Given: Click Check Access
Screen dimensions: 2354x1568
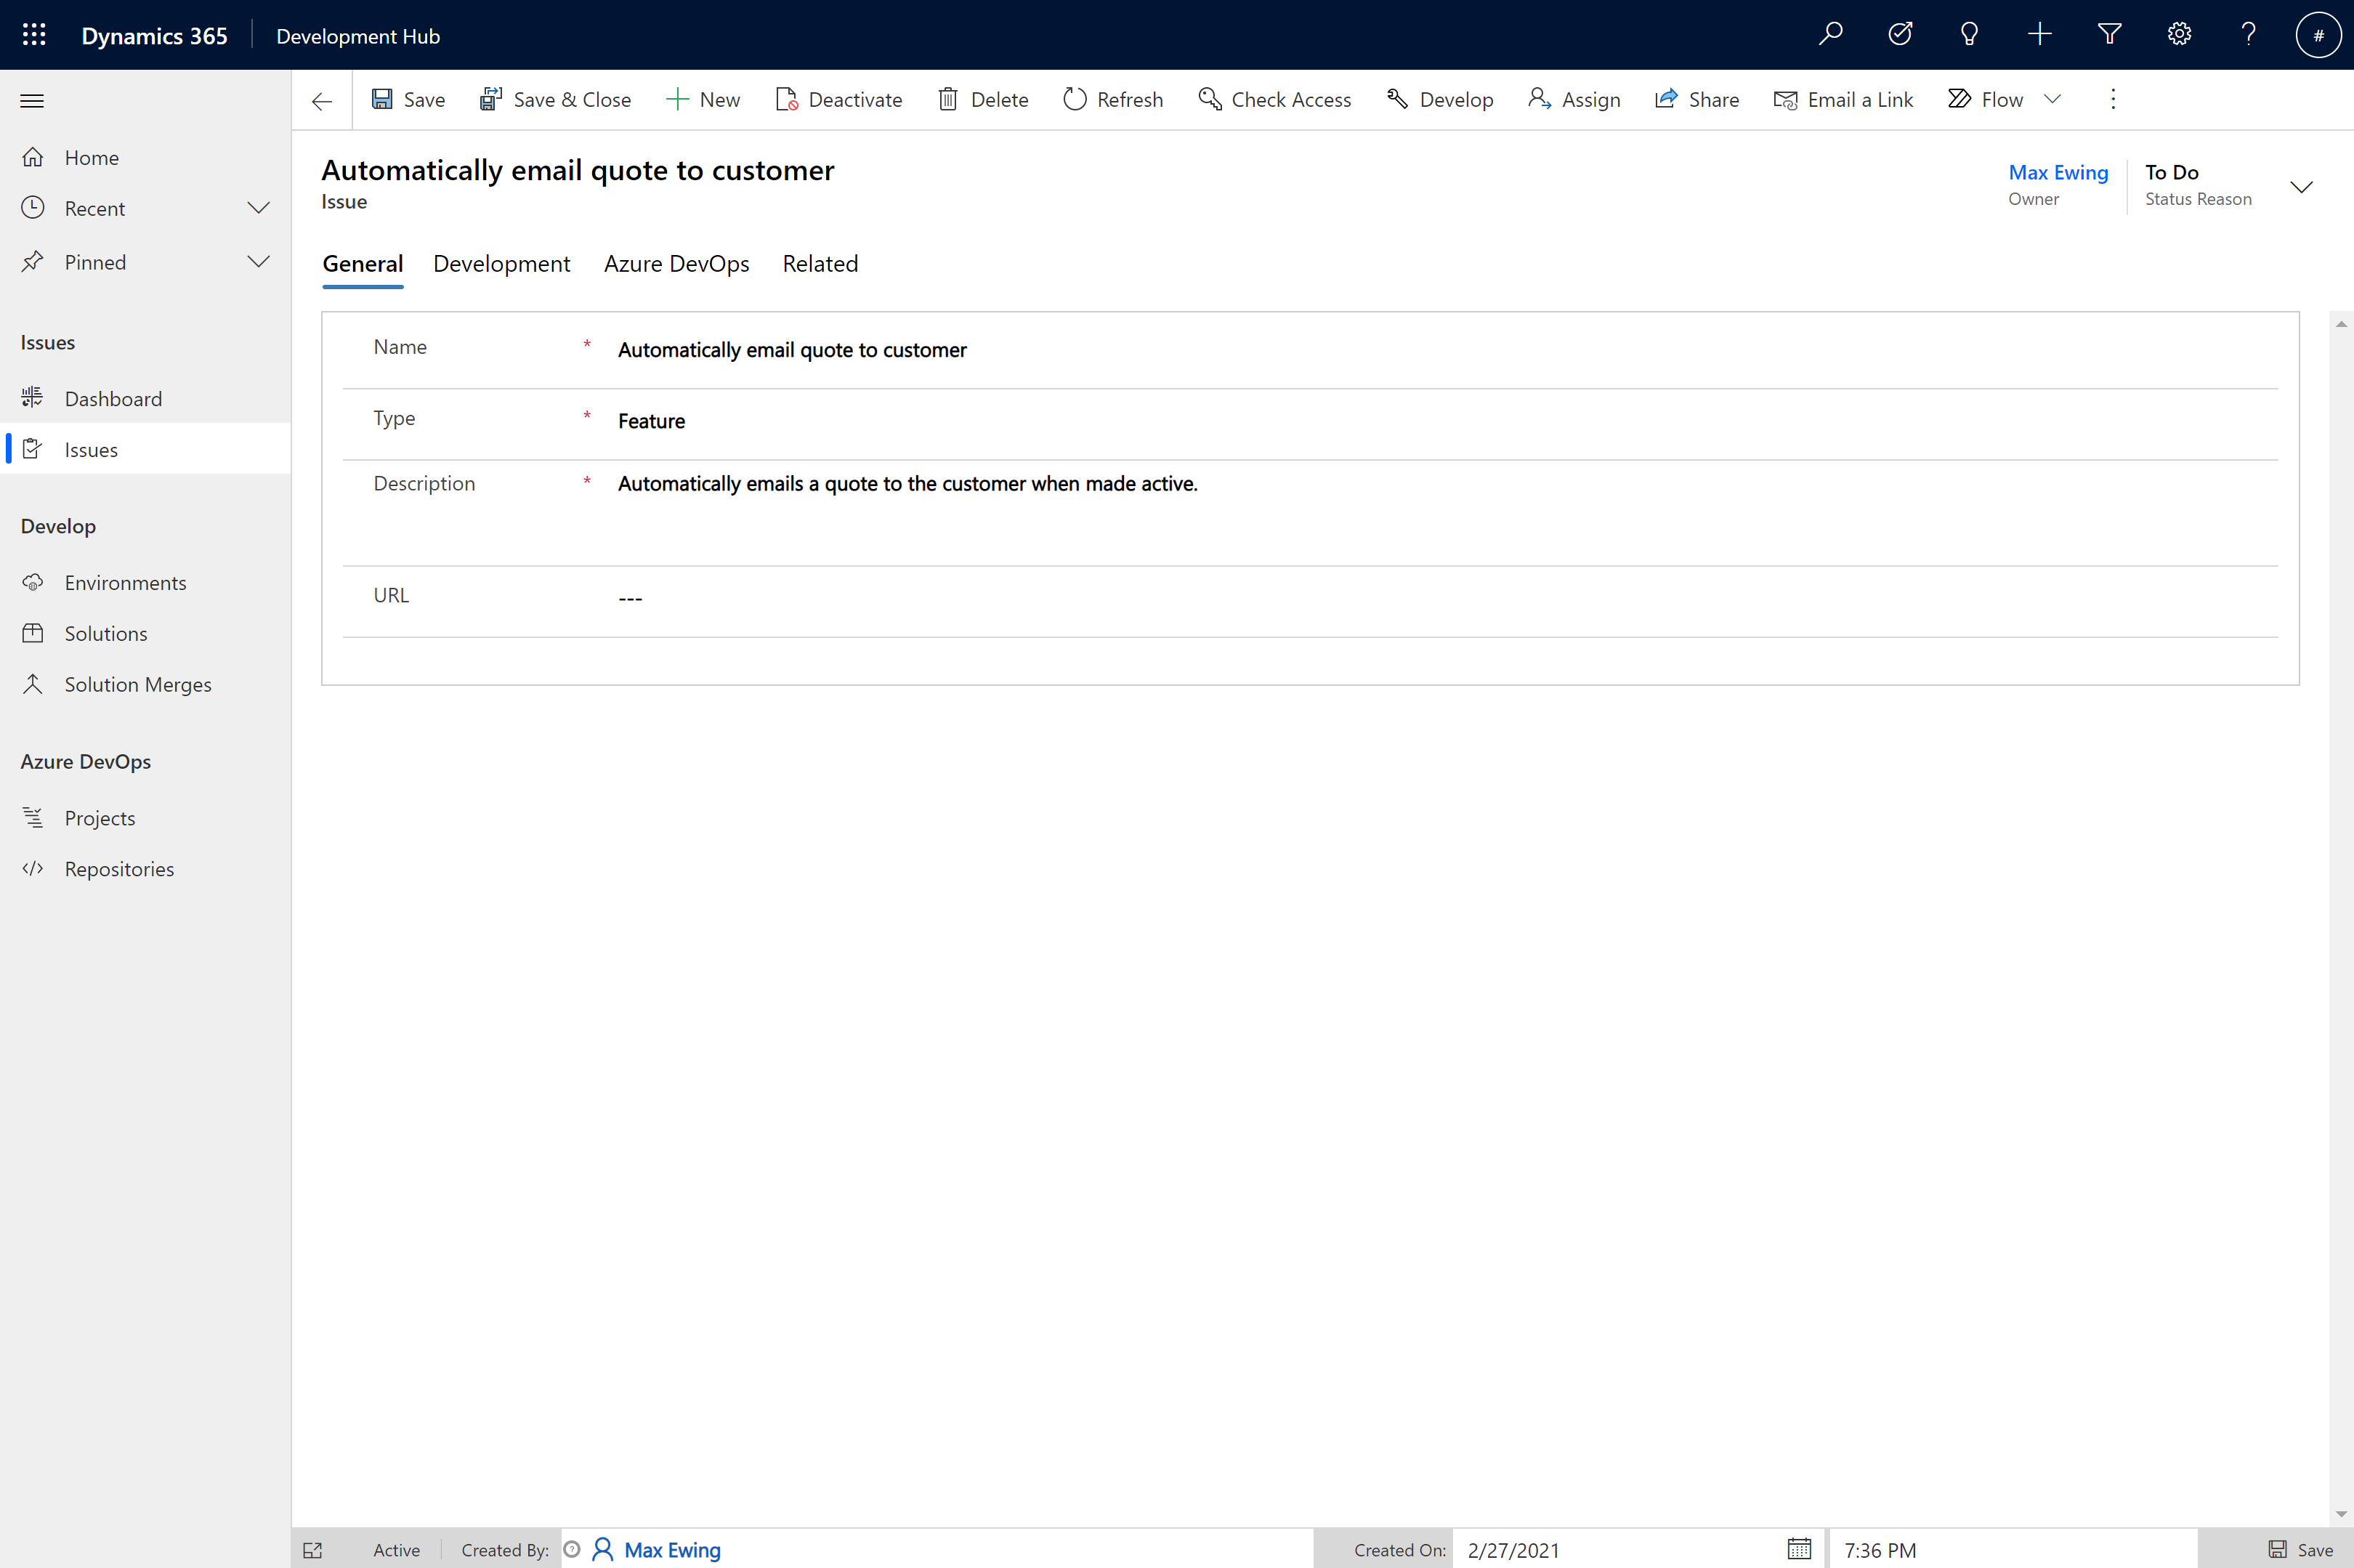Looking at the screenshot, I should tap(1275, 100).
